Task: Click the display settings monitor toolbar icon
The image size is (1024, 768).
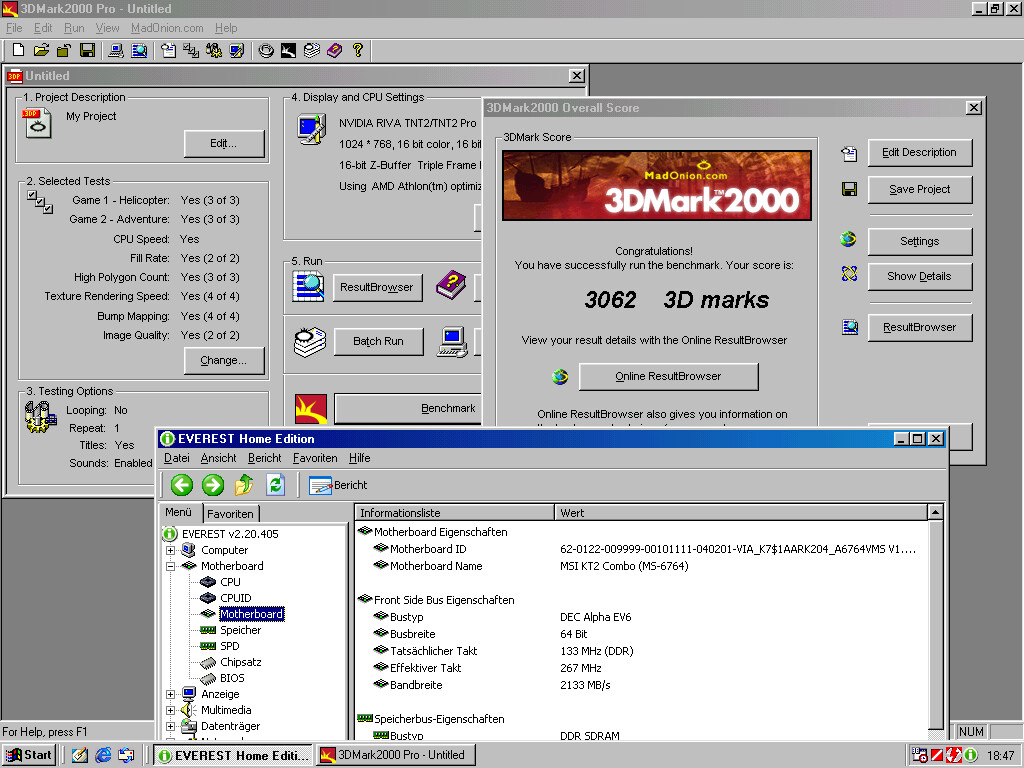Action: tap(236, 50)
